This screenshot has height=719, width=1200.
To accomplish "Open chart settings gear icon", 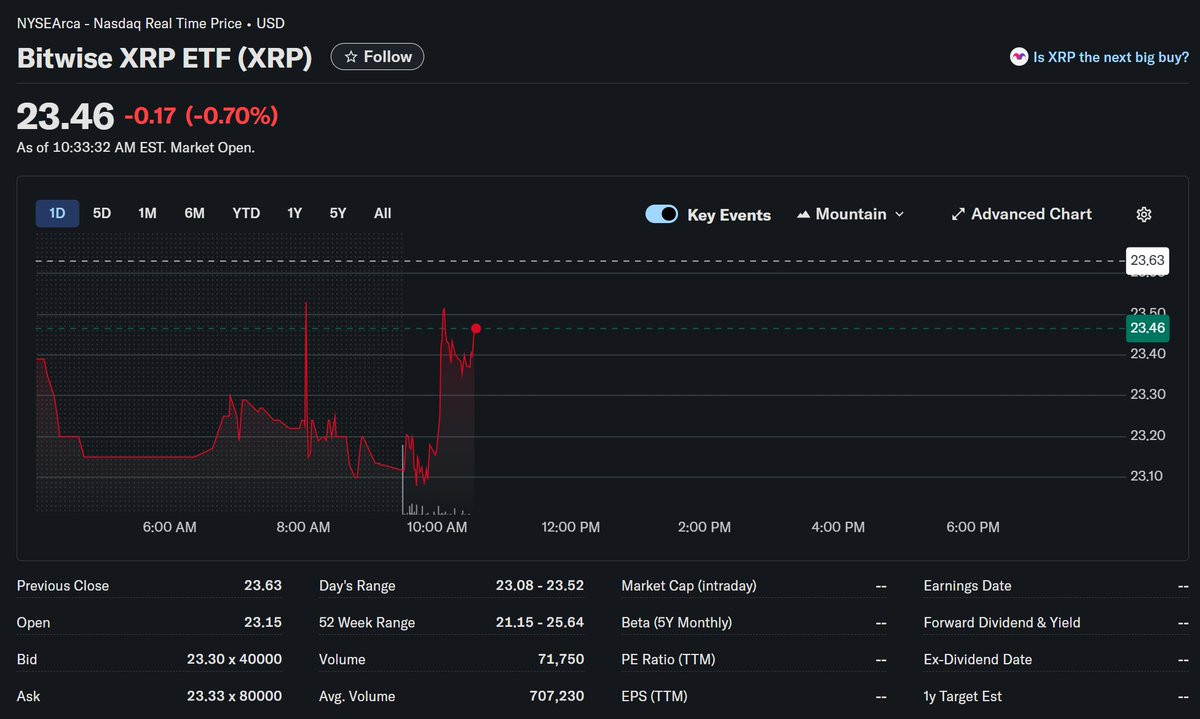I will coord(1144,214).
